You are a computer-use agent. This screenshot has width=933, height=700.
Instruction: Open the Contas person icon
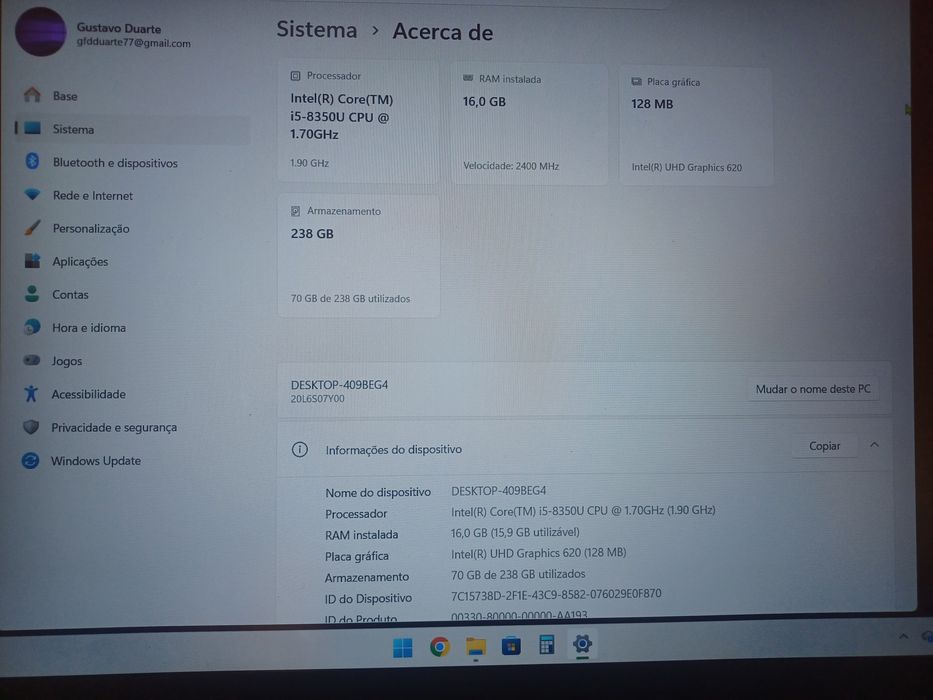click(32, 293)
